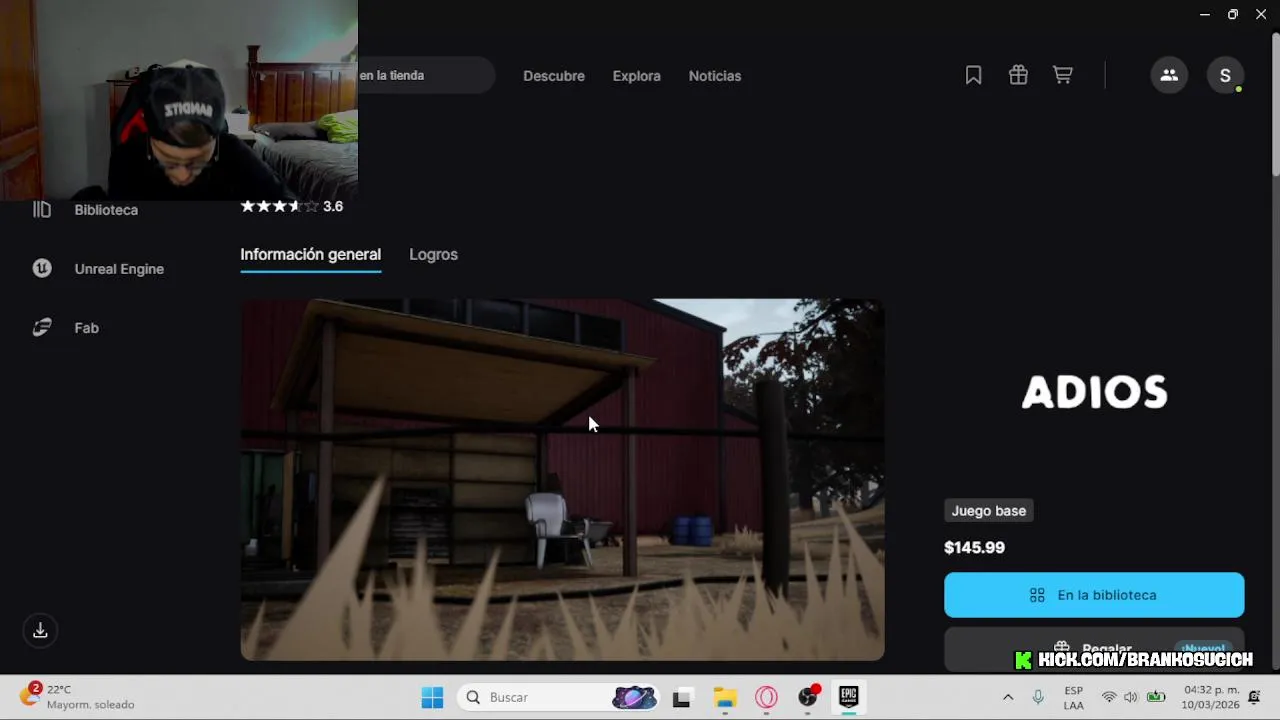This screenshot has width=1280, height=720.
Task: Open the shopping cart icon
Action: 1062,75
